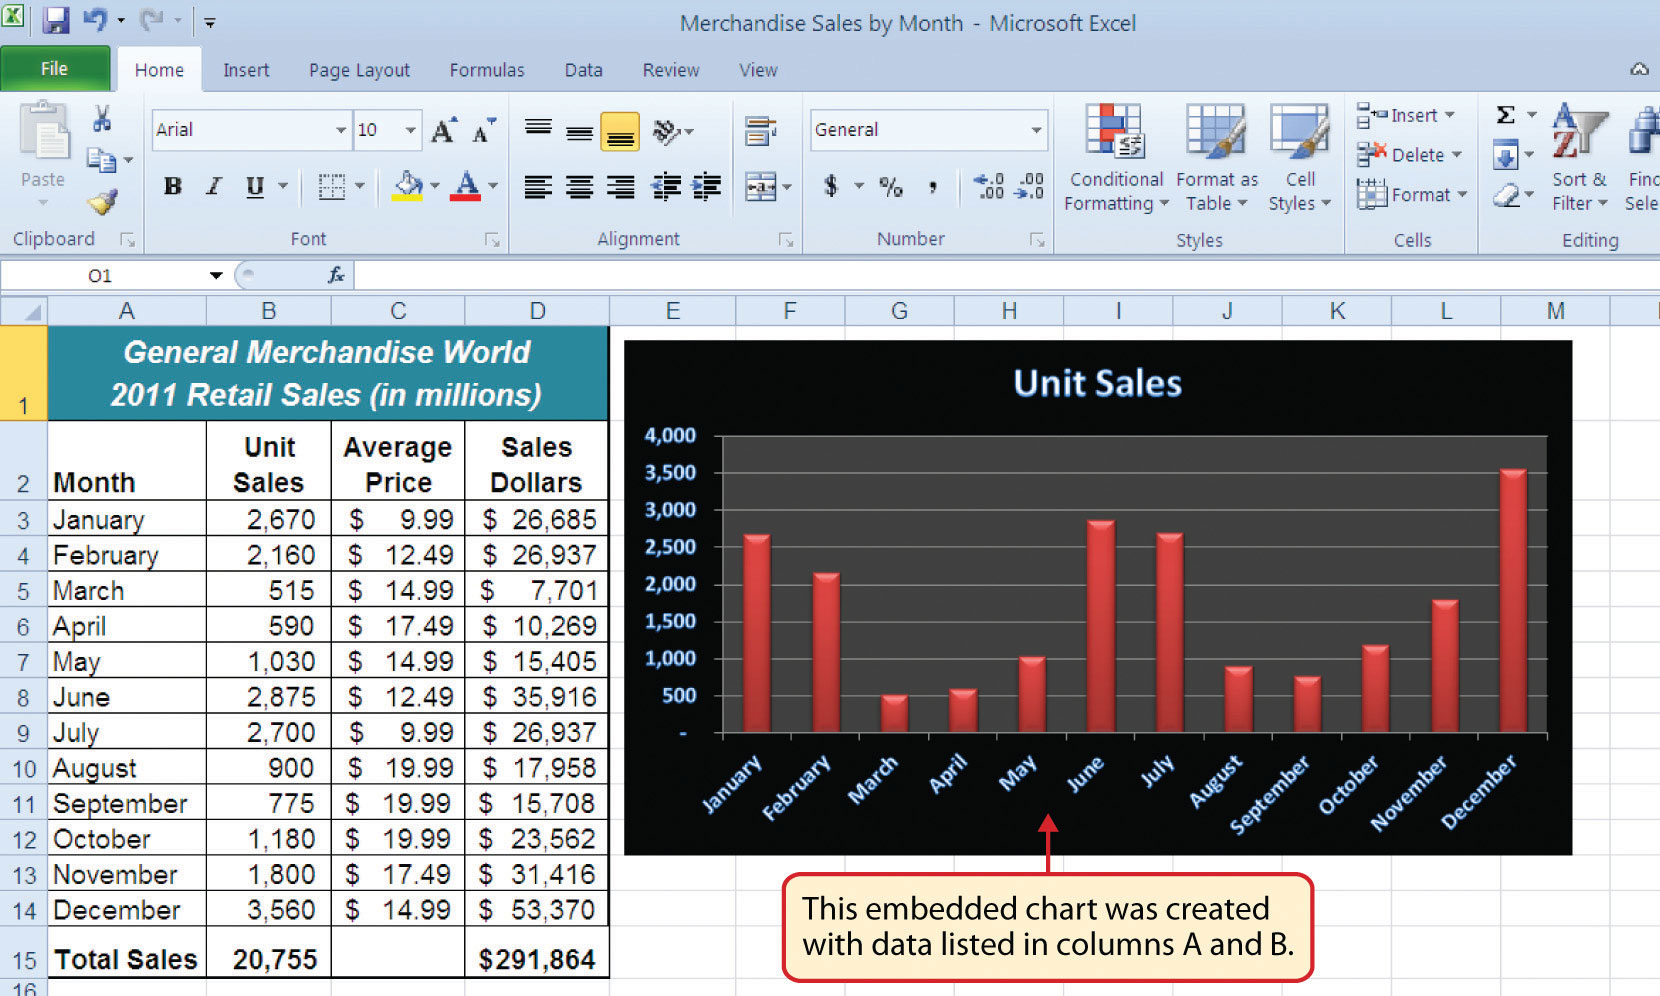Click the File menu button
Viewport: 1660px width, 996px height.
click(x=55, y=69)
